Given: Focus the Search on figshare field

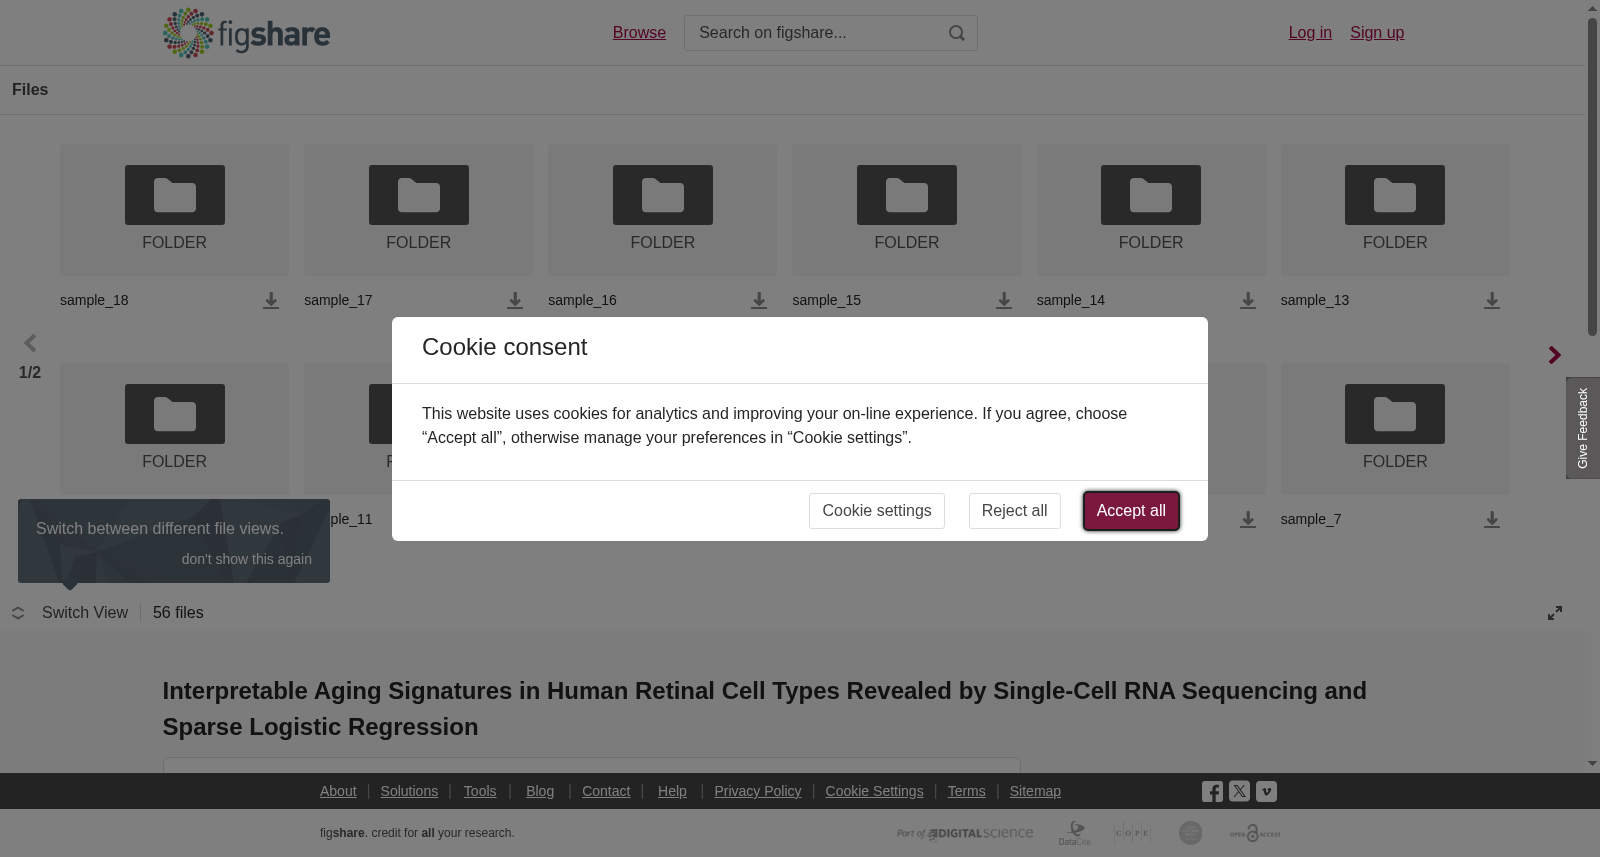Looking at the screenshot, I should point(816,33).
